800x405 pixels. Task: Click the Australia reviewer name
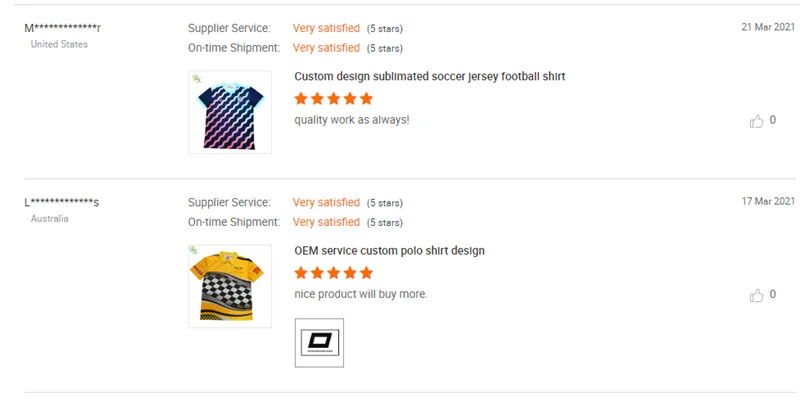pos(61,202)
